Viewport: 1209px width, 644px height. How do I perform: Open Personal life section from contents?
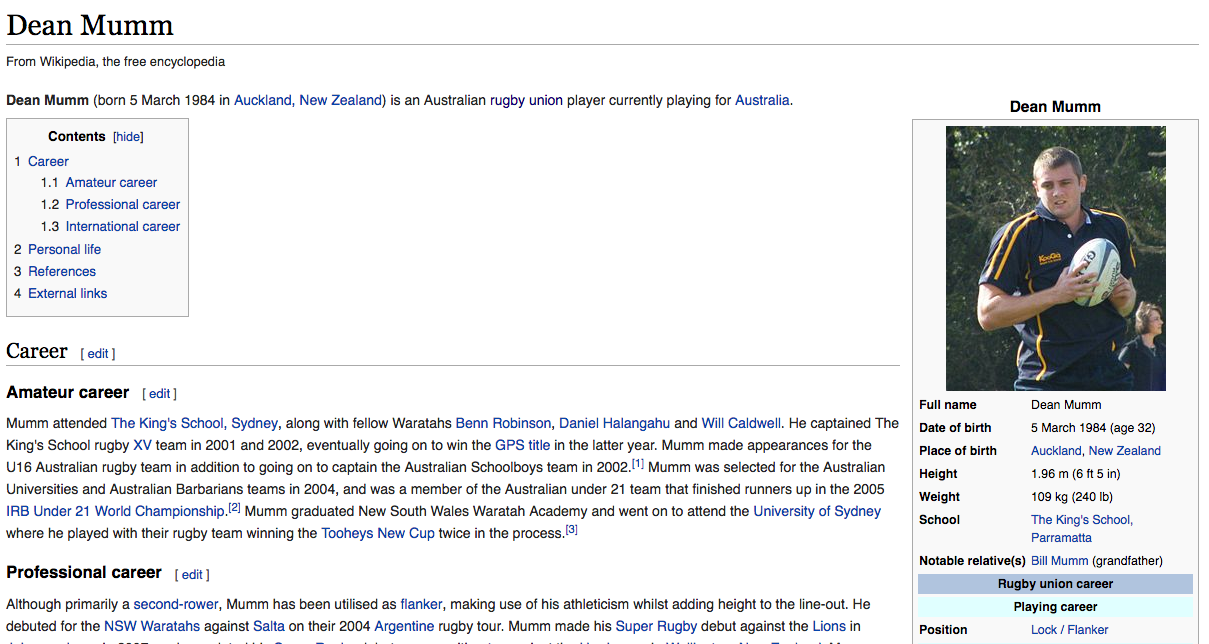pyautogui.click(x=64, y=249)
